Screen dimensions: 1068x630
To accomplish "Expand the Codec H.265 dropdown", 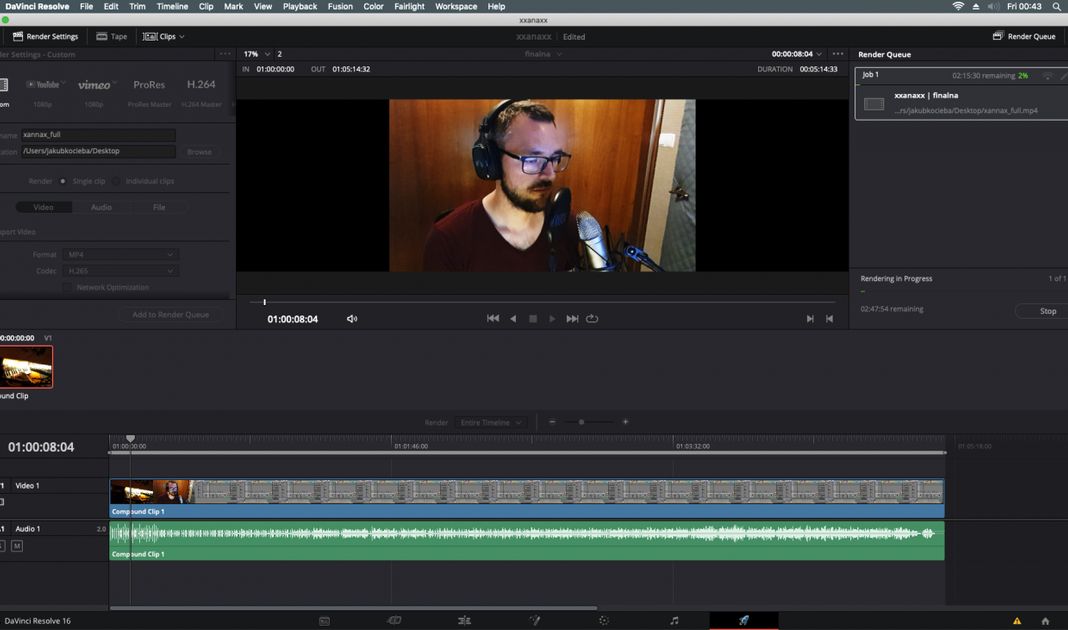I will [x=120, y=271].
